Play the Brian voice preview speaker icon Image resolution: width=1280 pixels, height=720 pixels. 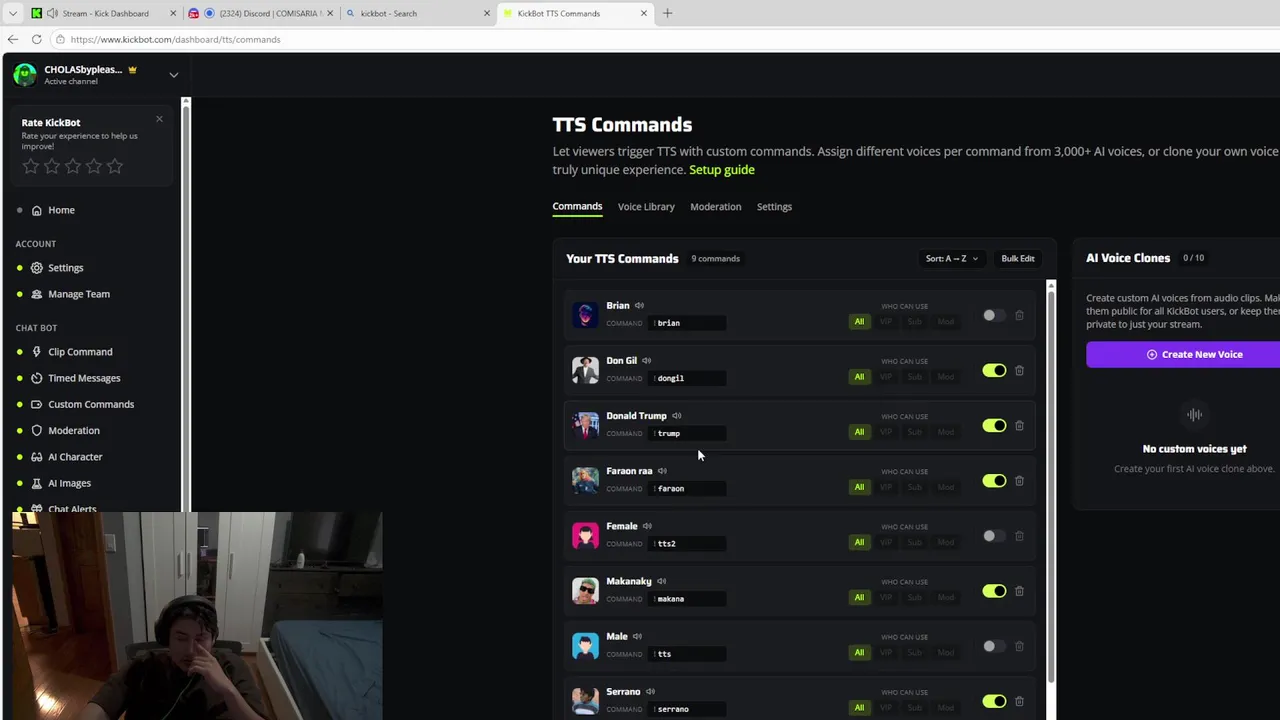click(x=639, y=306)
